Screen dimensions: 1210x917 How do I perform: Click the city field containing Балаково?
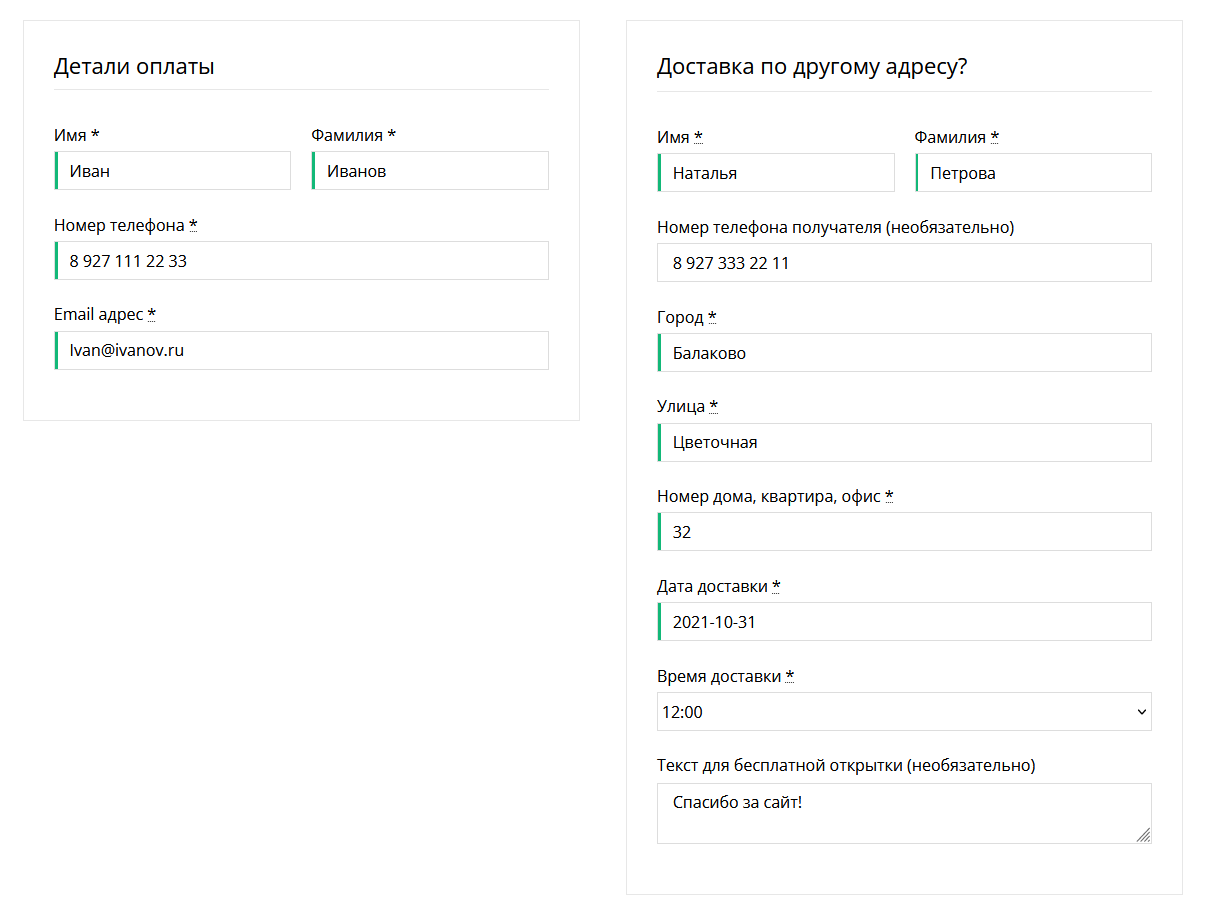click(x=904, y=353)
